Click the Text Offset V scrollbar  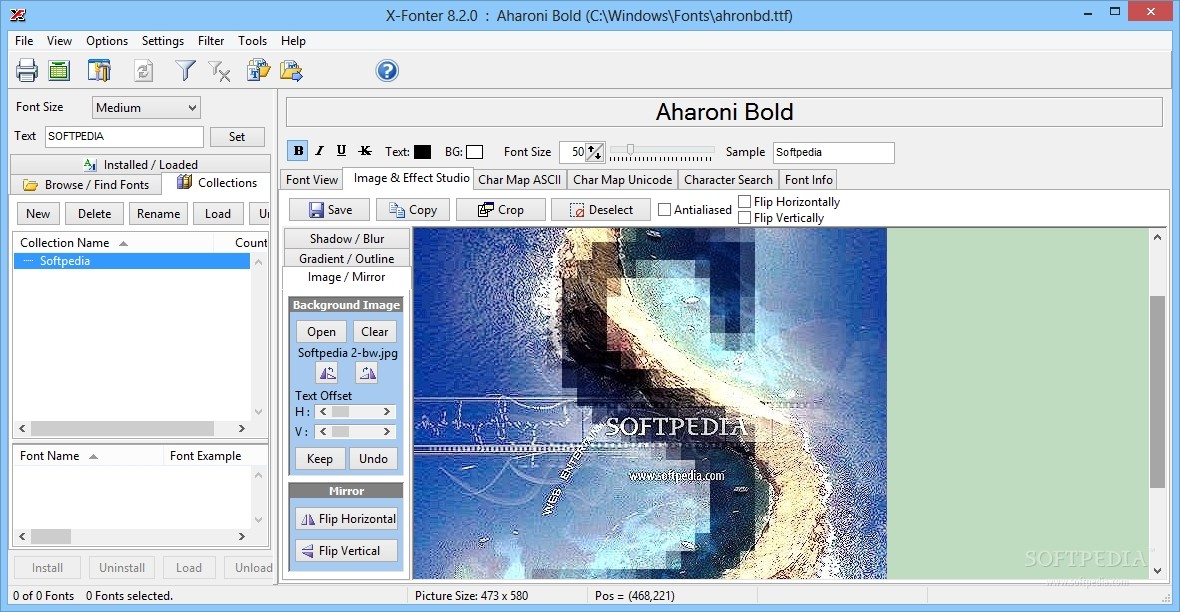pyautogui.click(x=355, y=431)
